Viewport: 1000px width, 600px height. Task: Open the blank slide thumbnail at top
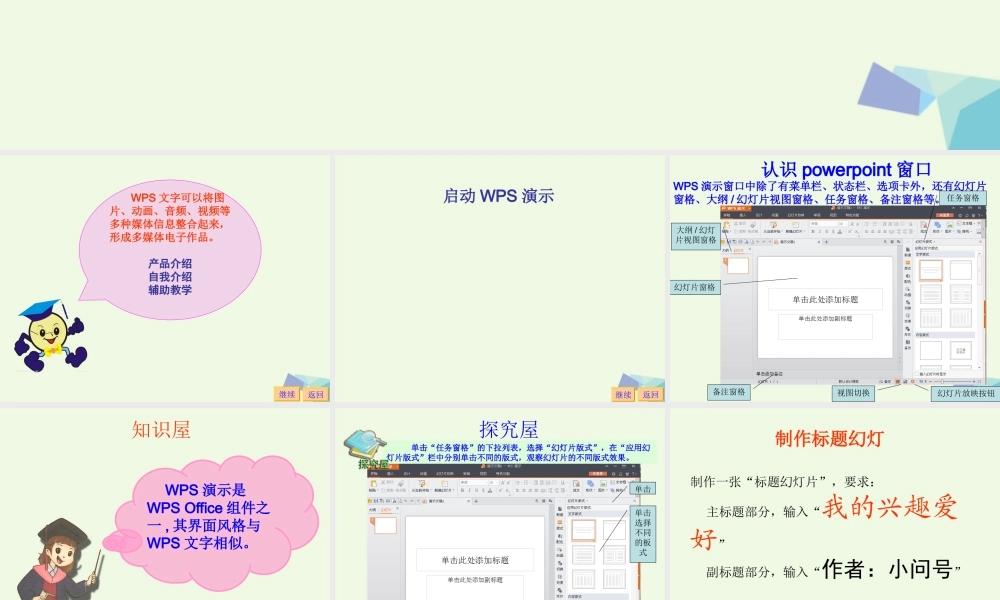500,75
